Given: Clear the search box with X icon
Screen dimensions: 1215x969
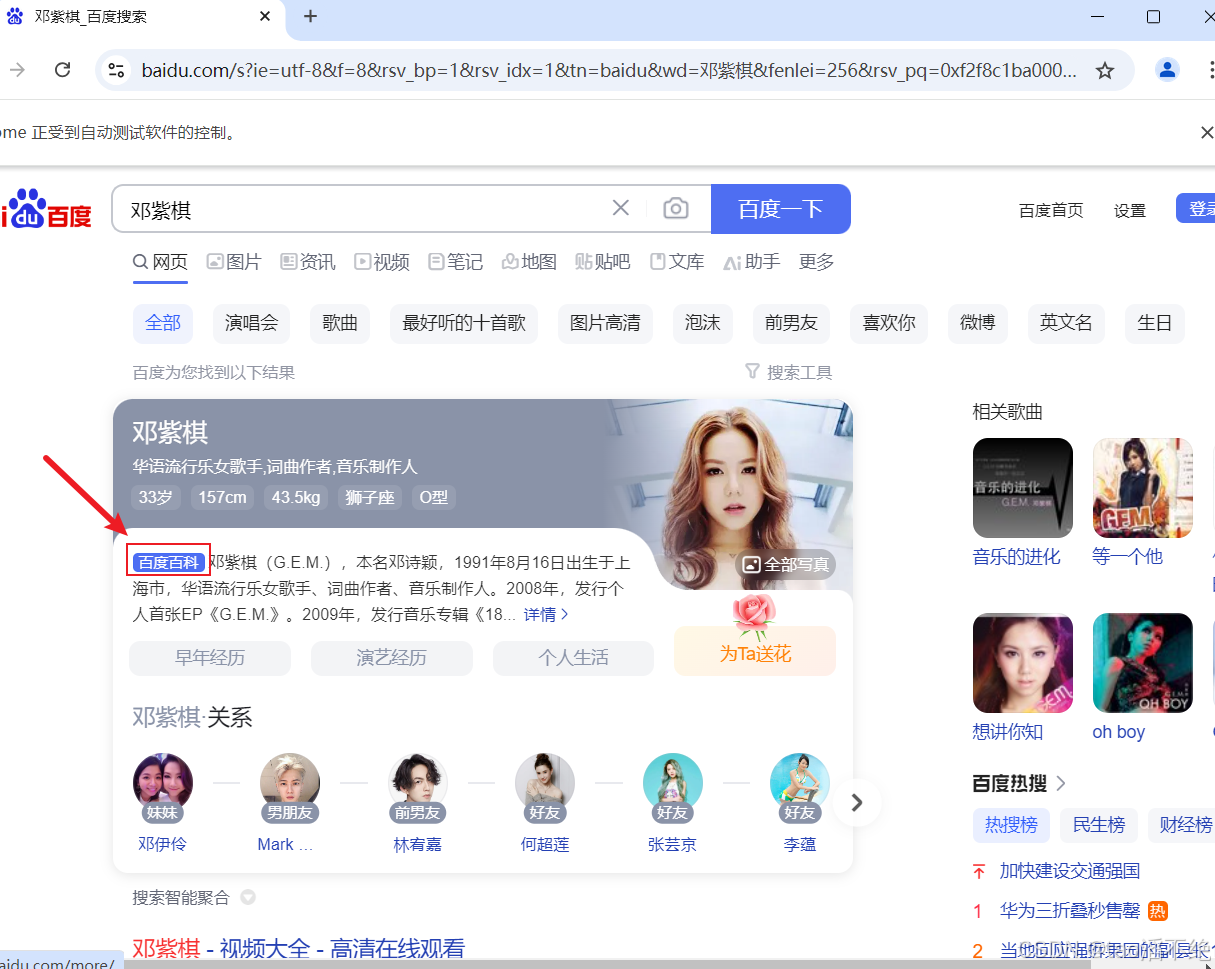Looking at the screenshot, I should point(621,208).
